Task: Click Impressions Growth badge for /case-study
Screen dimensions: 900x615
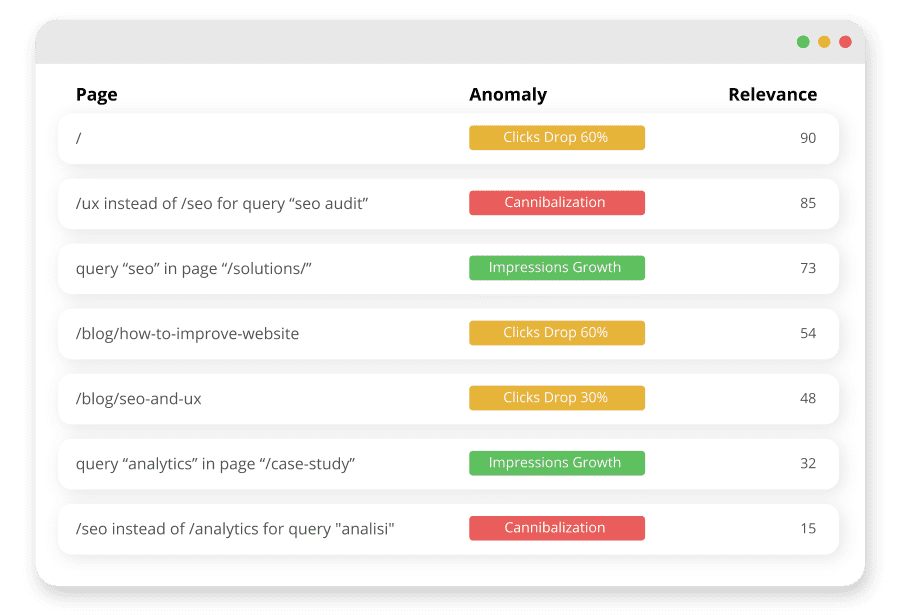Action: coord(557,463)
